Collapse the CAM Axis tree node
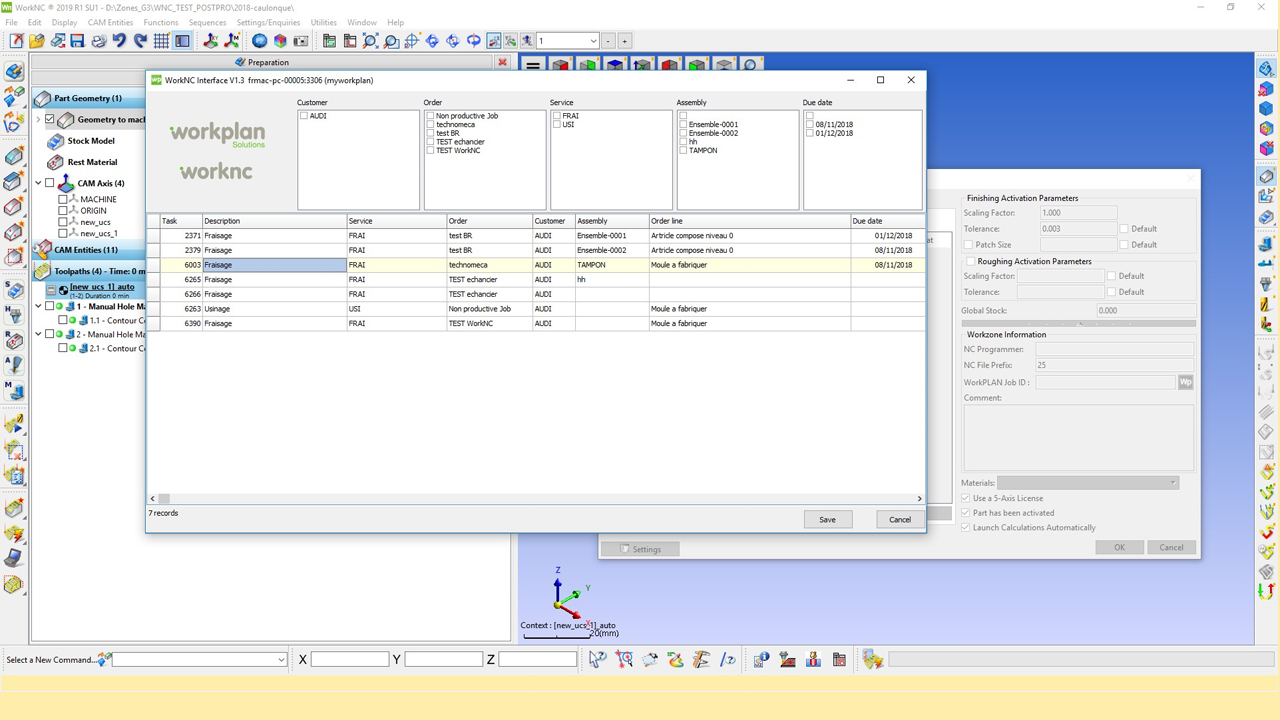The width and height of the screenshot is (1280, 720). pos(38,183)
